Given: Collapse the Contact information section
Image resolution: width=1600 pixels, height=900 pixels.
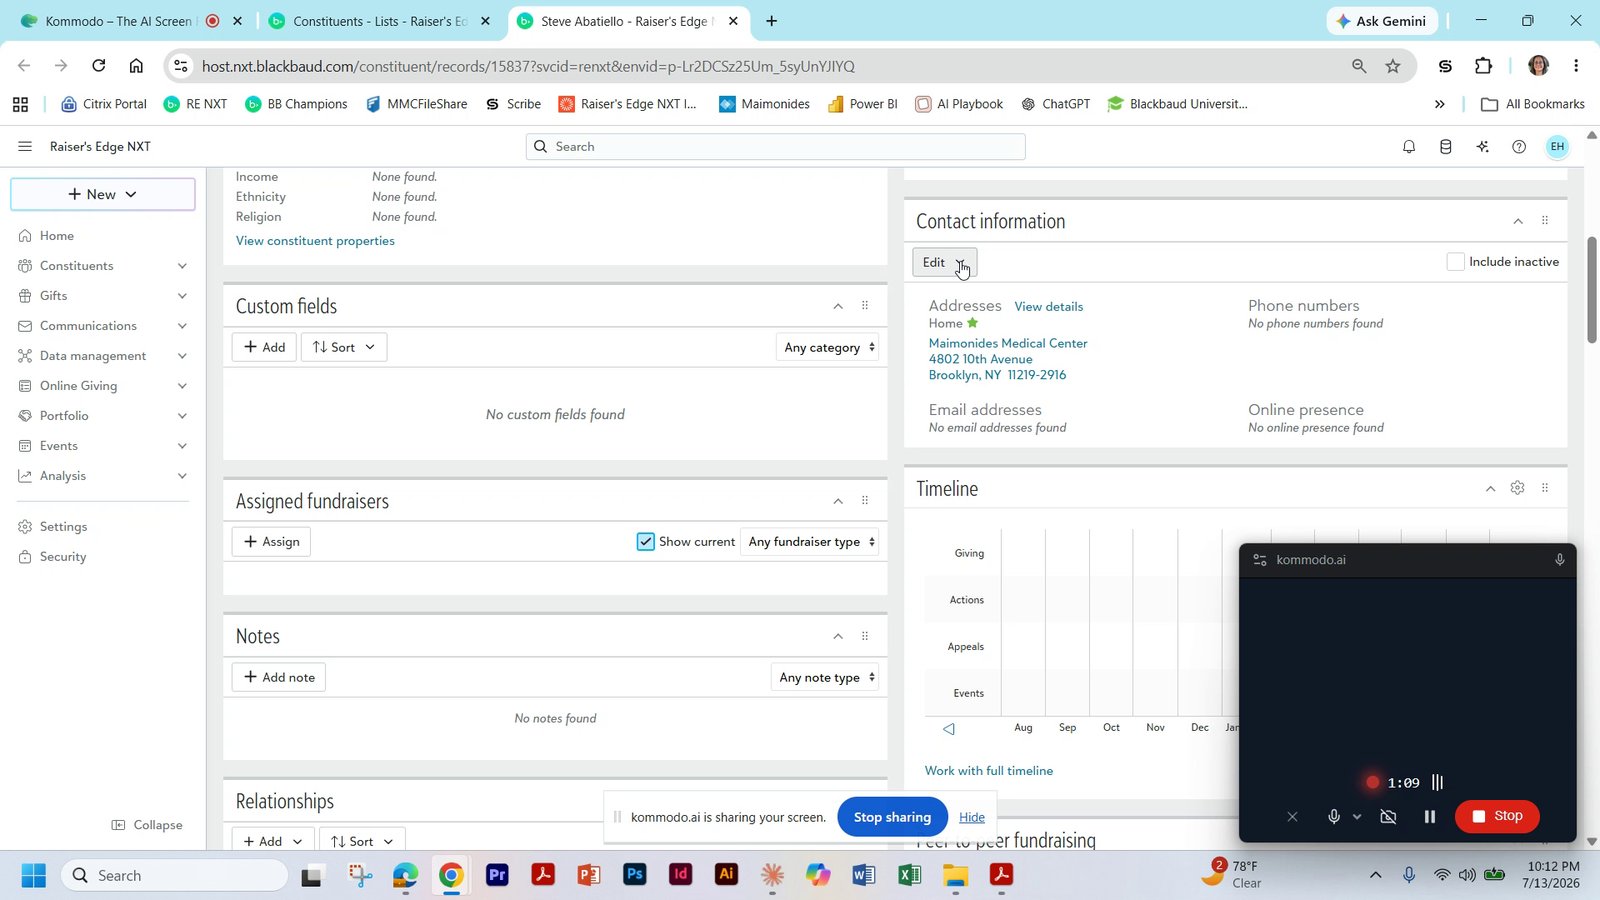Looking at the screenshot, I should (x=1518, y=221).
